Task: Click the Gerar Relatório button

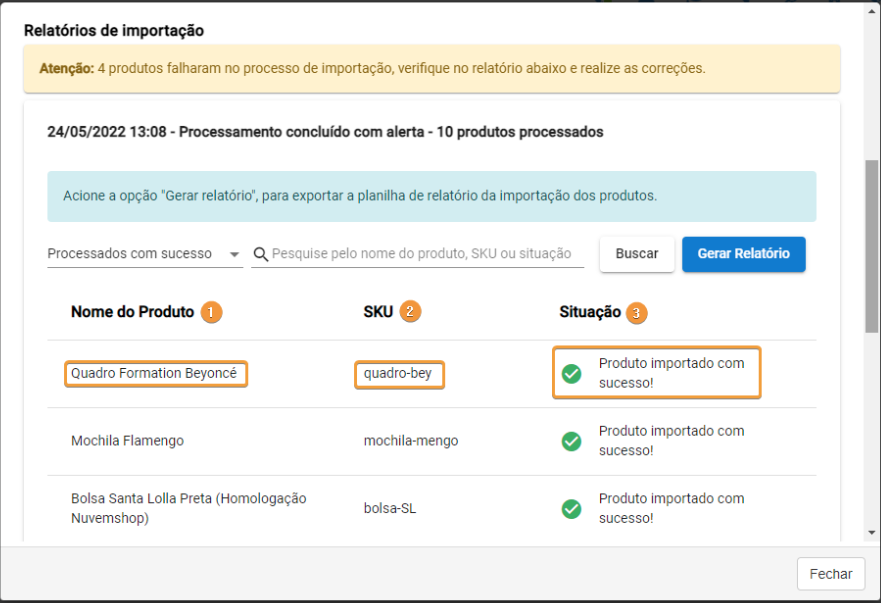Action: pos(743,254)
